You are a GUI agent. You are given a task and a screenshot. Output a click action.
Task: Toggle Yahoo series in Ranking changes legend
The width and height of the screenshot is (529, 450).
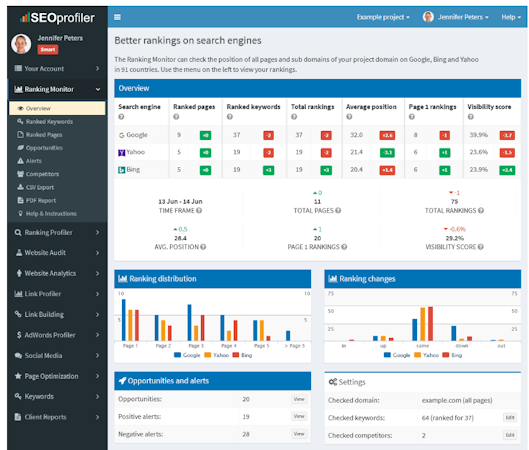pyautogui.click(x=426, y=355)
